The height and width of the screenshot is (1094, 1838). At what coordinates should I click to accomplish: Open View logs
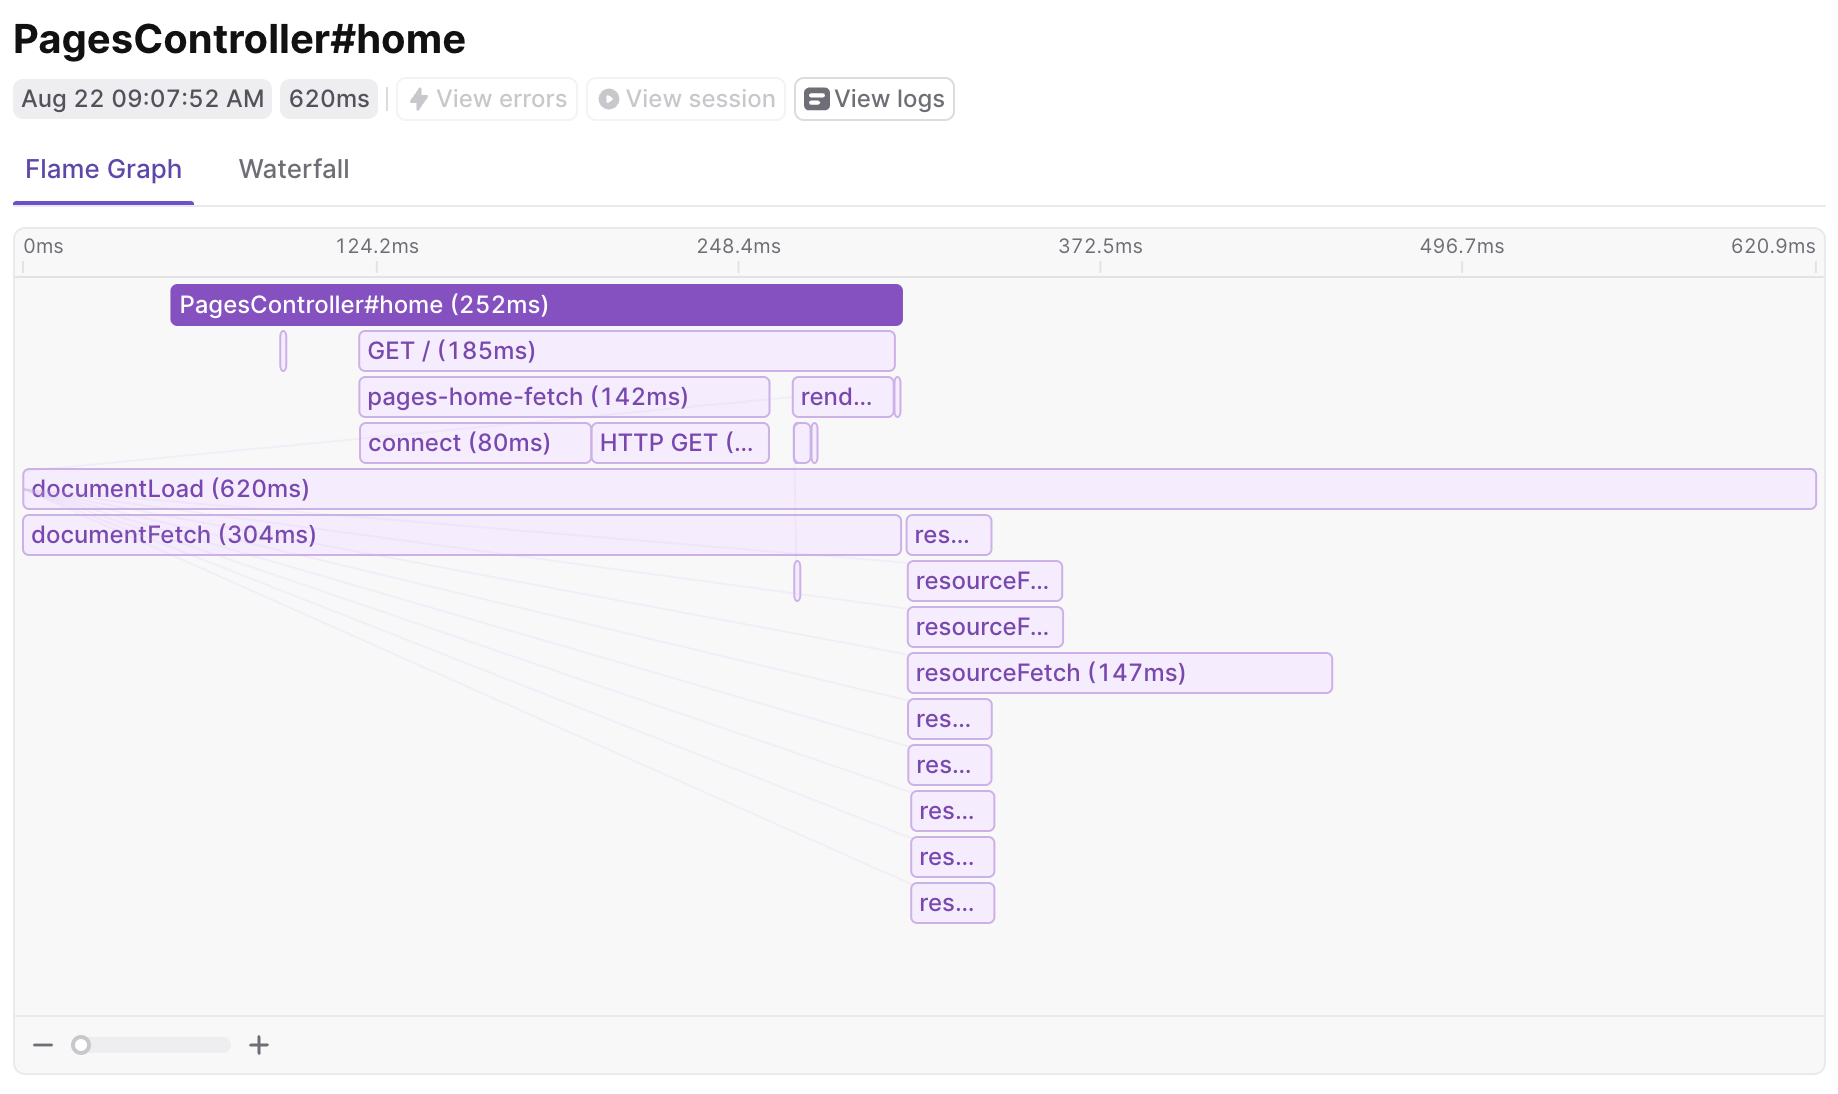[x=873, y=99]
